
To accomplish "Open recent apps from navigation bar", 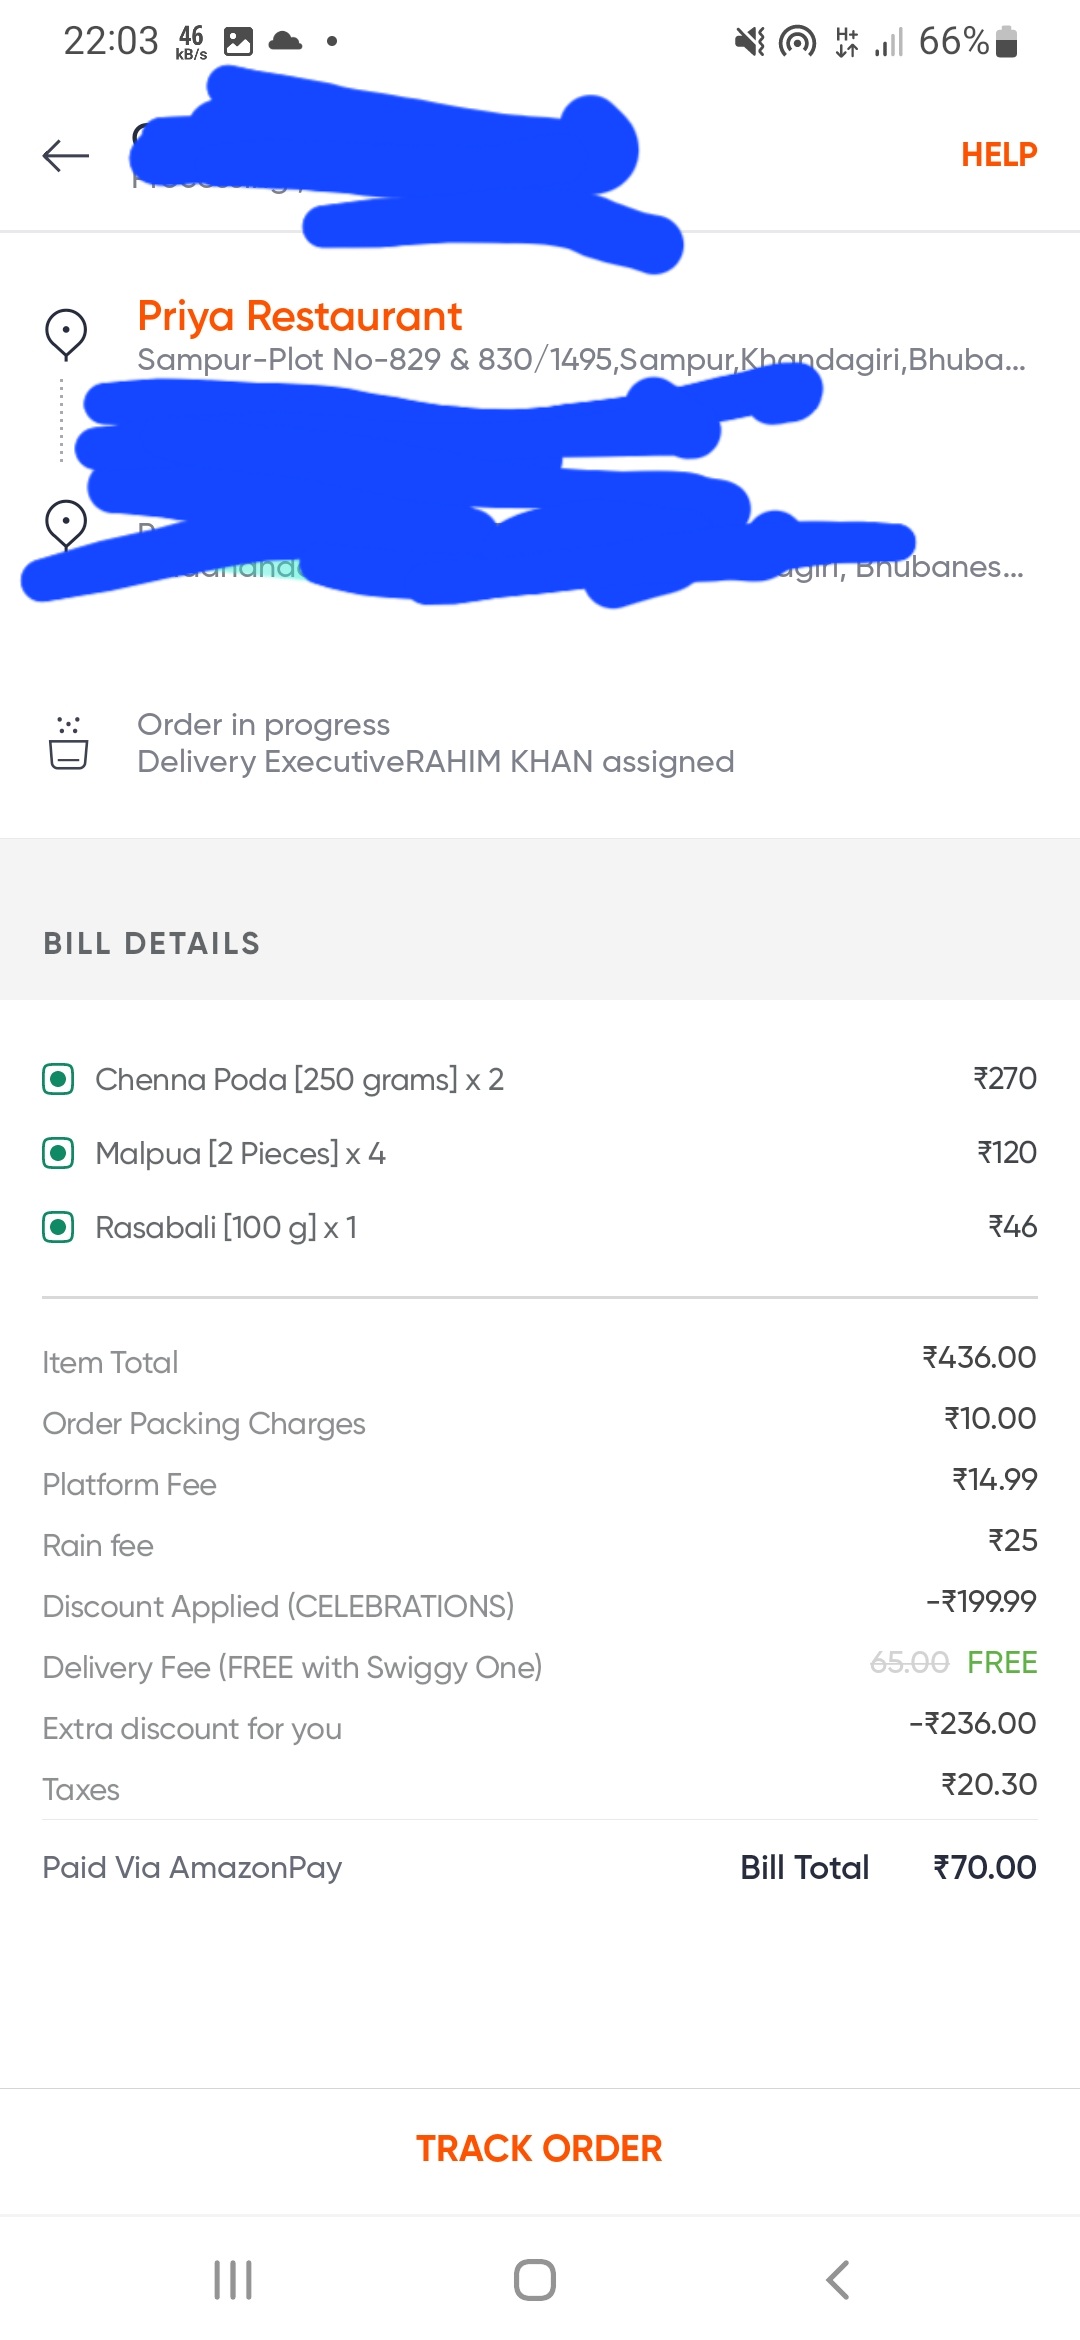I will [x=233, y=2281].
